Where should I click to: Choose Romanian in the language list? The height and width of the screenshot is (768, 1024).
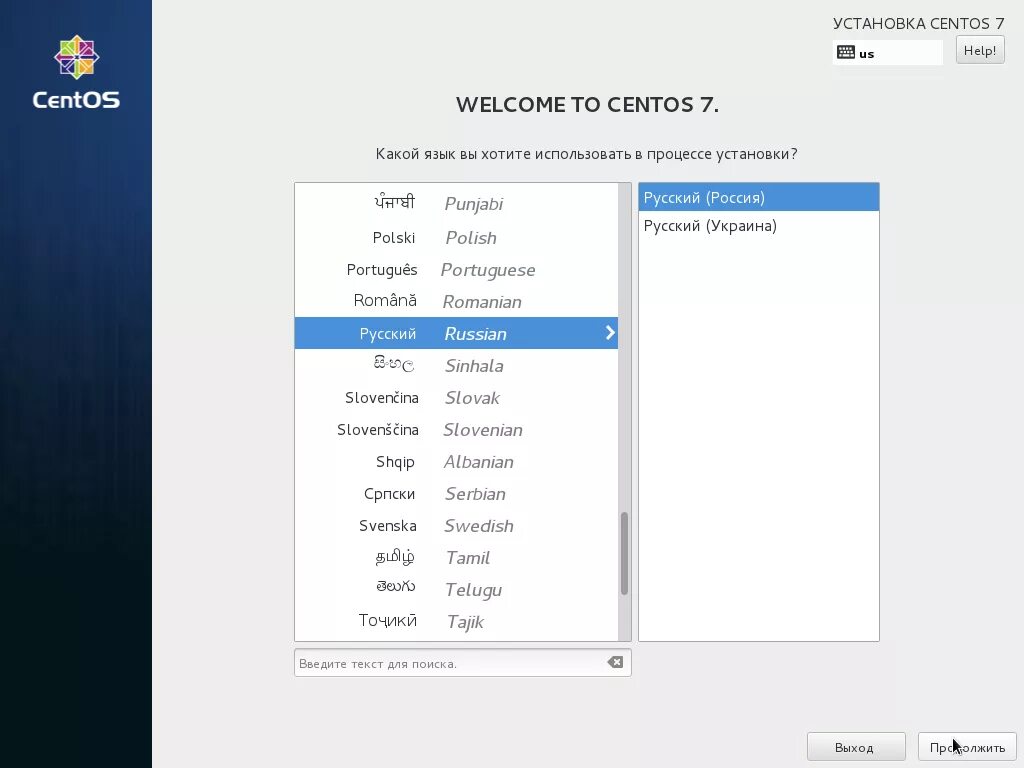tap(456, 301)
